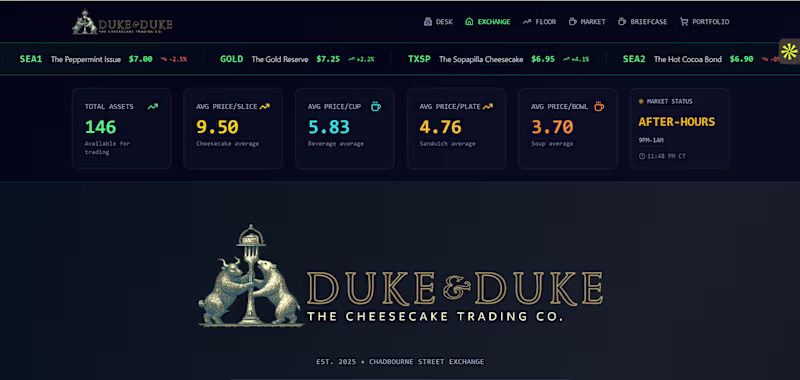Click The Peppermint Issue ticker name

pos(86,59)
